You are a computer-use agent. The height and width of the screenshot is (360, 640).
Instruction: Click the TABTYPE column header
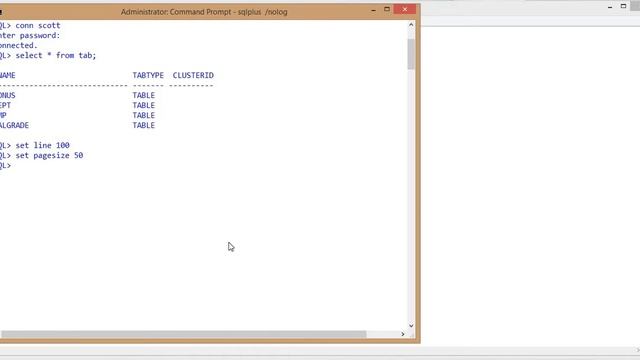[148, 75]
